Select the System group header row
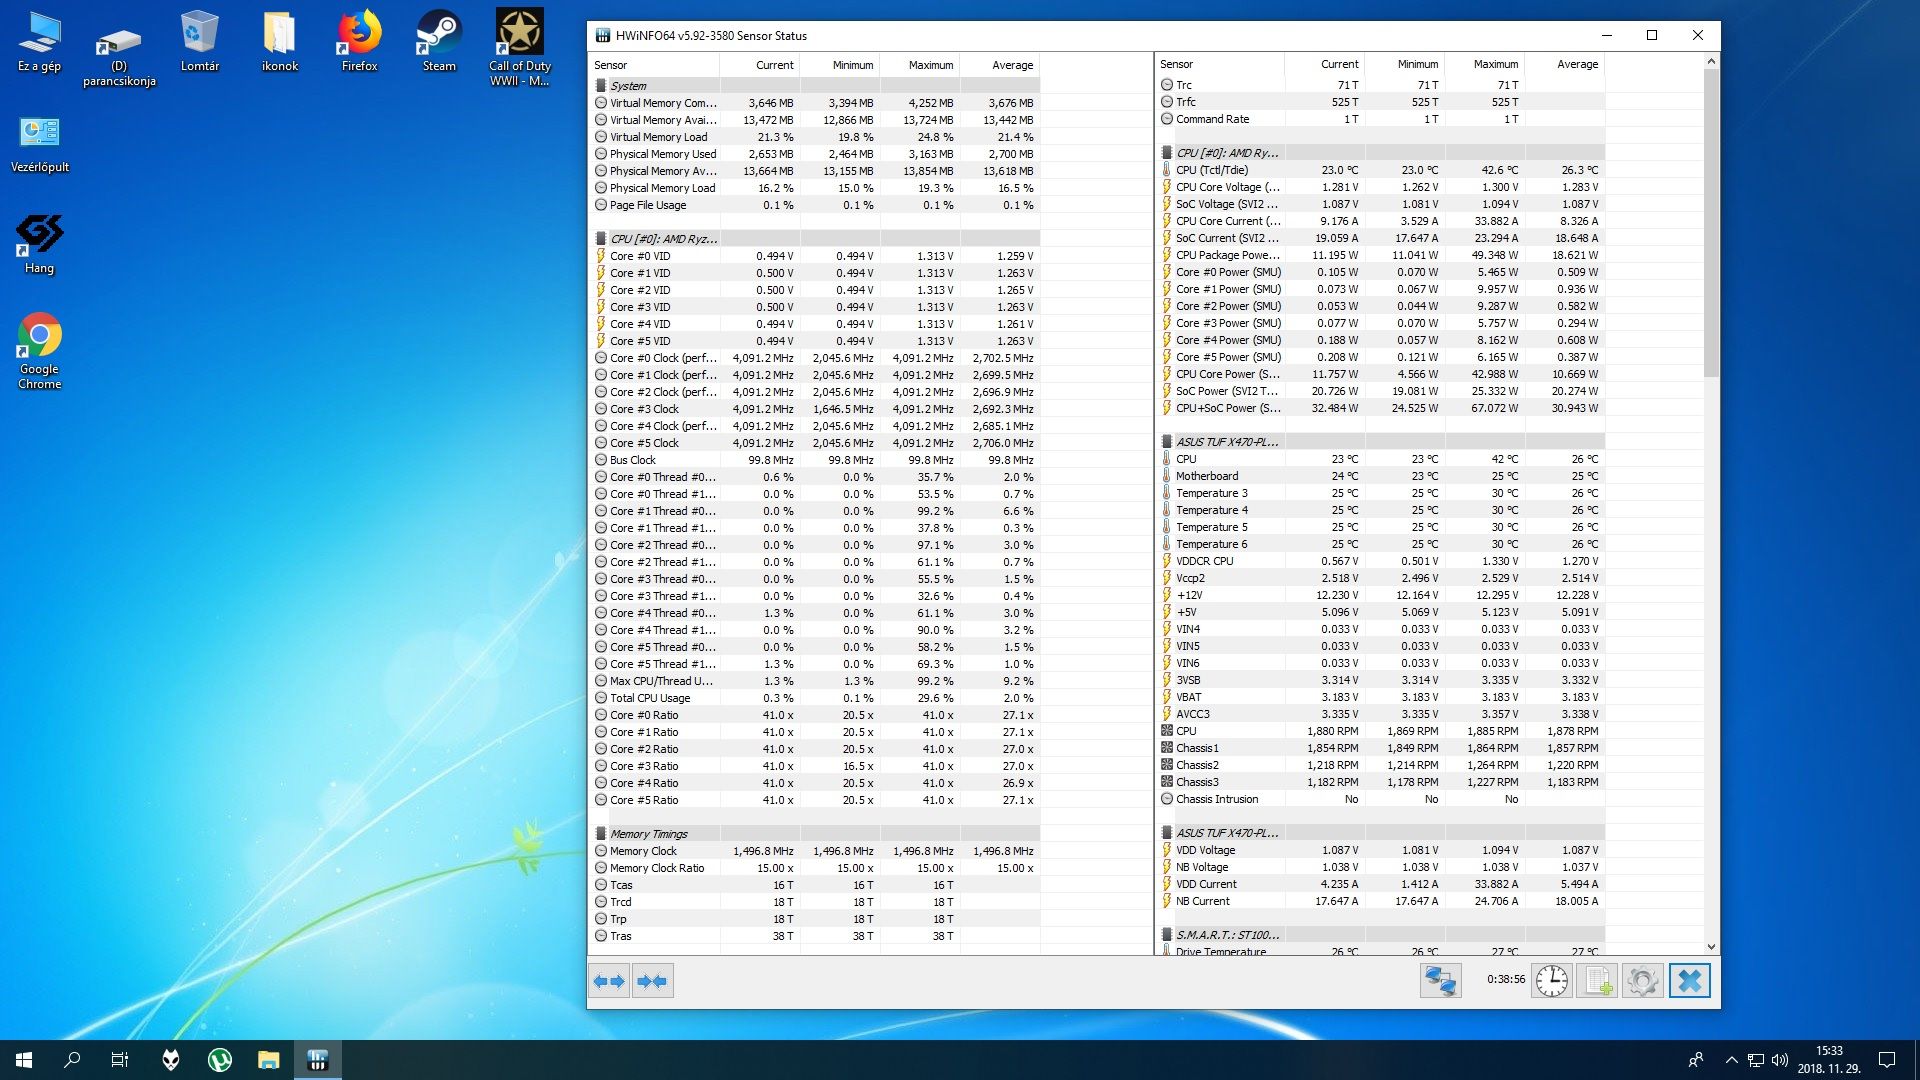 point(816,86)
